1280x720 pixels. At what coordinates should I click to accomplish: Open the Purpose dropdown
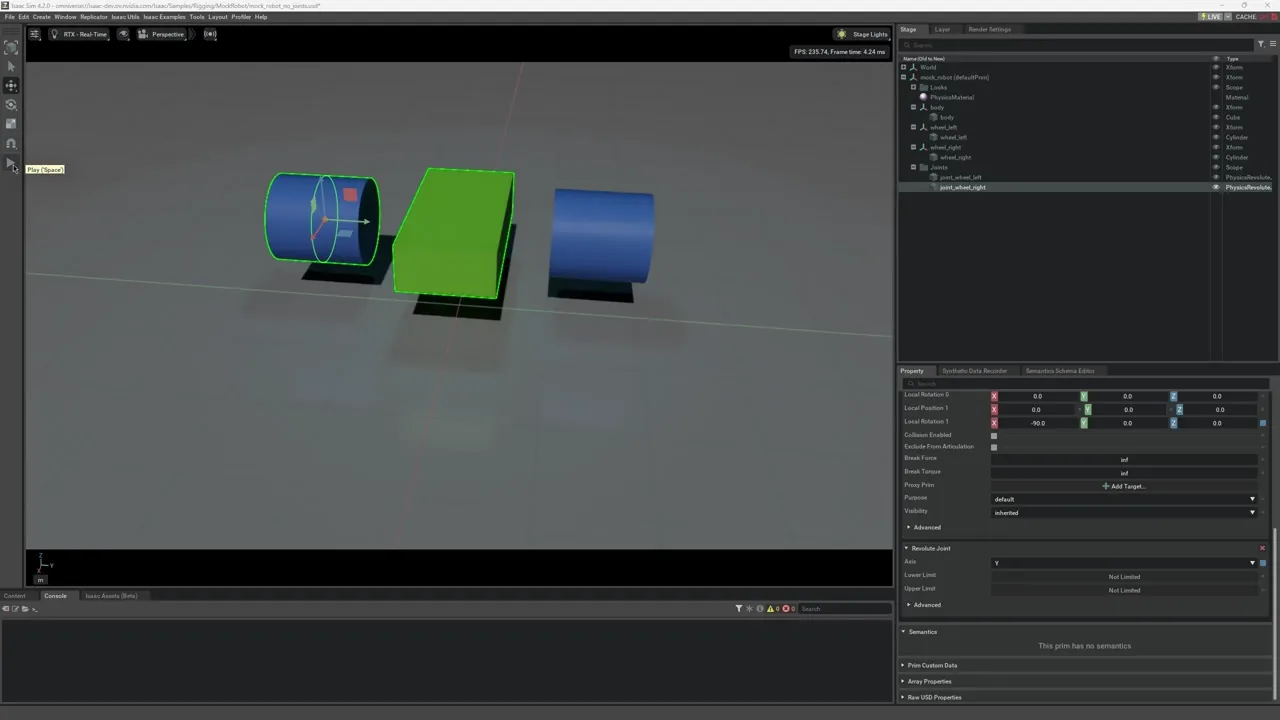[1124, 499]
